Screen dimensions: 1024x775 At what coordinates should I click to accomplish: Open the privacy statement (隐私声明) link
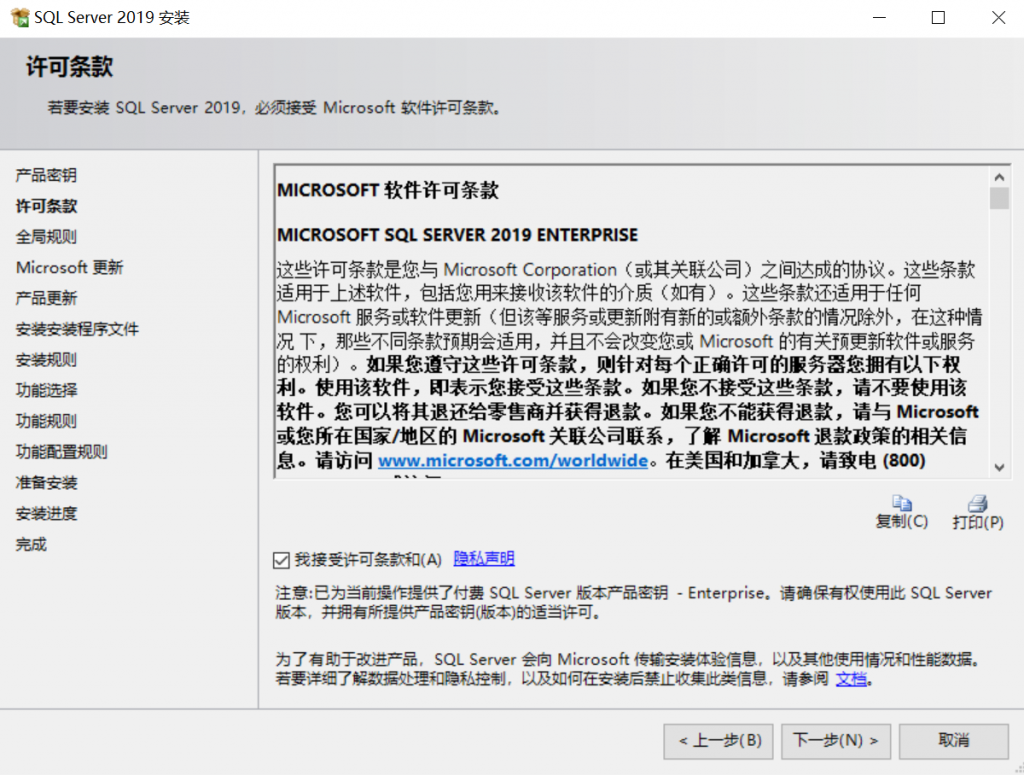484,559
